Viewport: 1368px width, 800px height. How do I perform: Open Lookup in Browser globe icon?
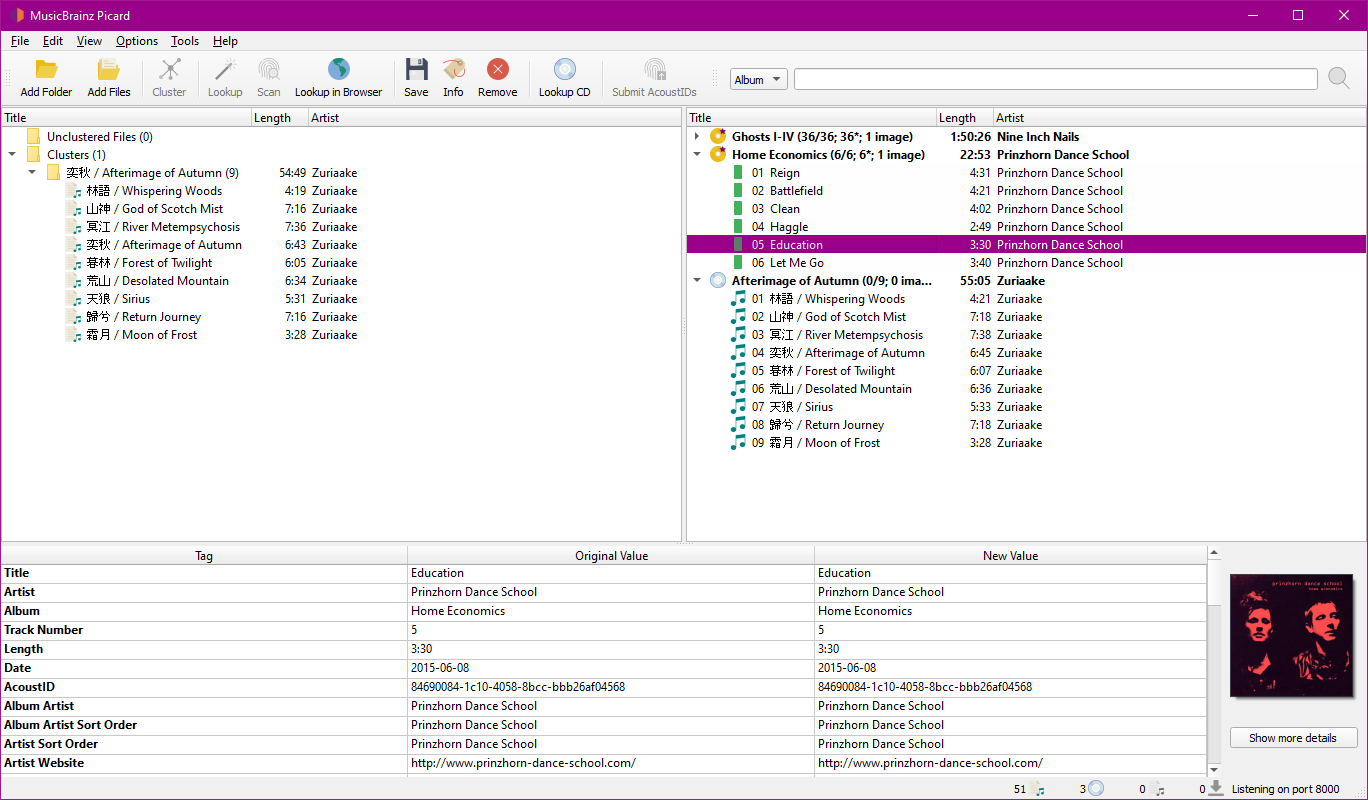(x=338, y=70)
